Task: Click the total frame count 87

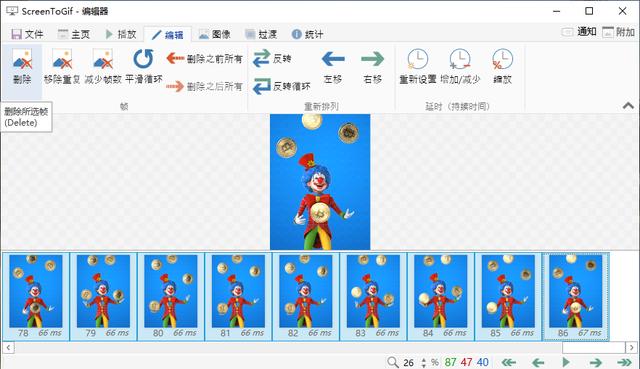Action: (x=450, y=362)
